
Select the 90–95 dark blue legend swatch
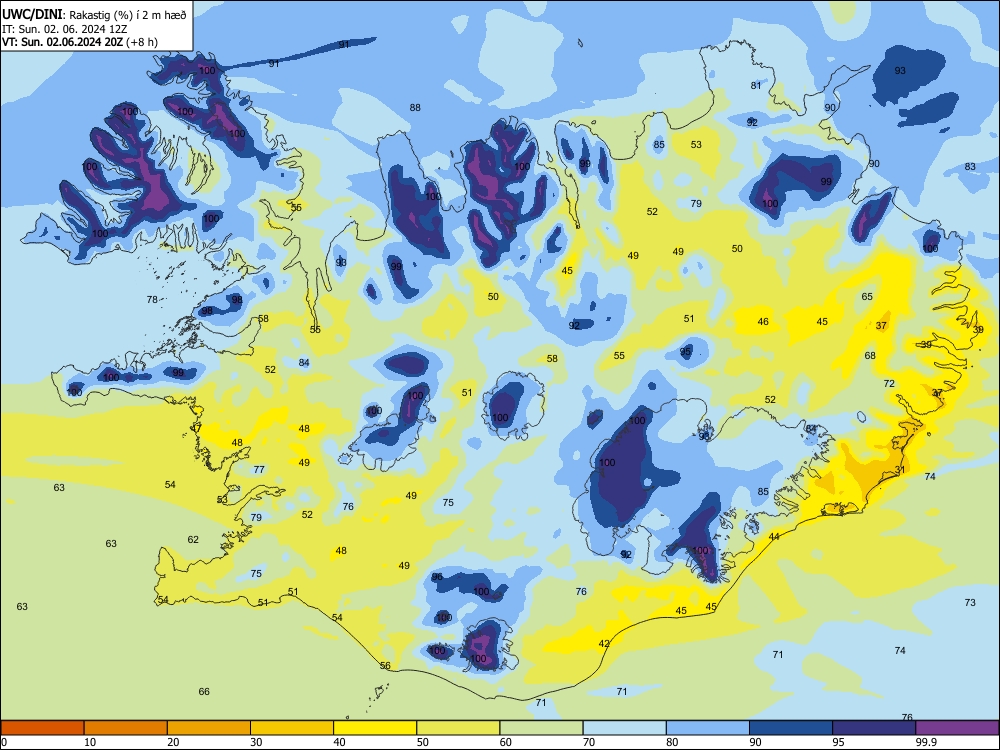coord(791,728)
